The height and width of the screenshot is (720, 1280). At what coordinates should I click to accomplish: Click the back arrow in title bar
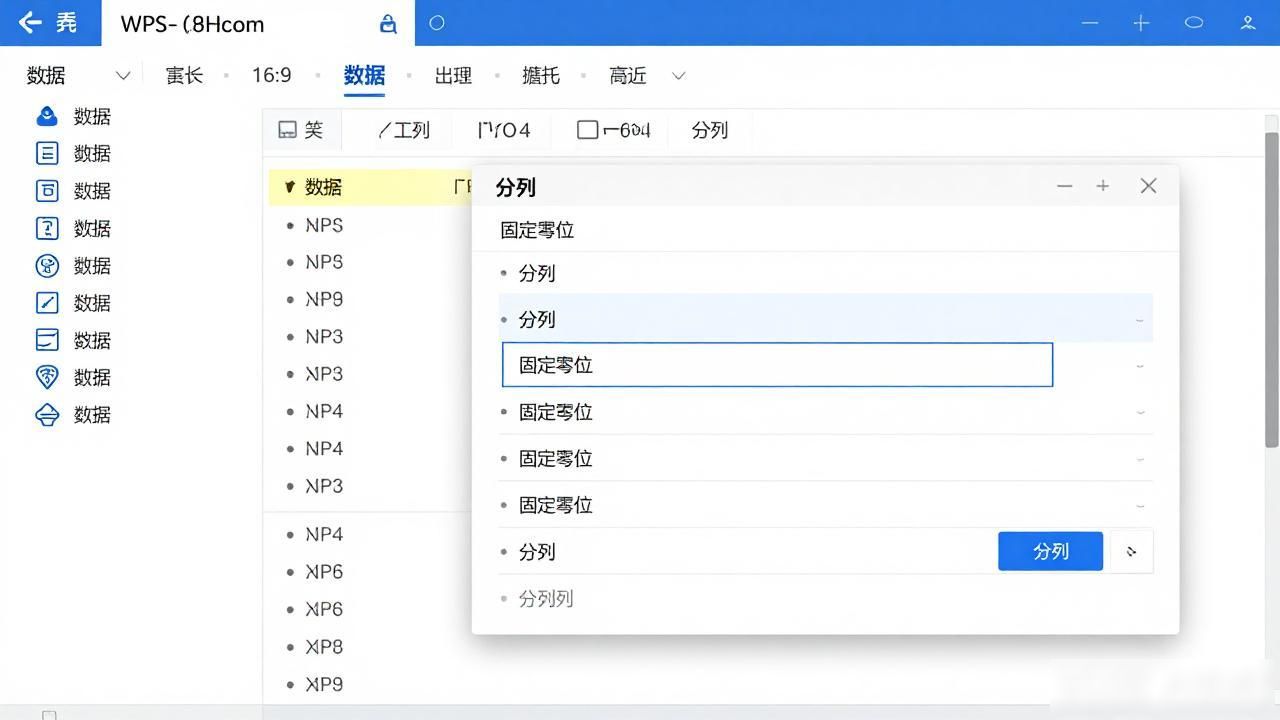[x=29, y=22]
